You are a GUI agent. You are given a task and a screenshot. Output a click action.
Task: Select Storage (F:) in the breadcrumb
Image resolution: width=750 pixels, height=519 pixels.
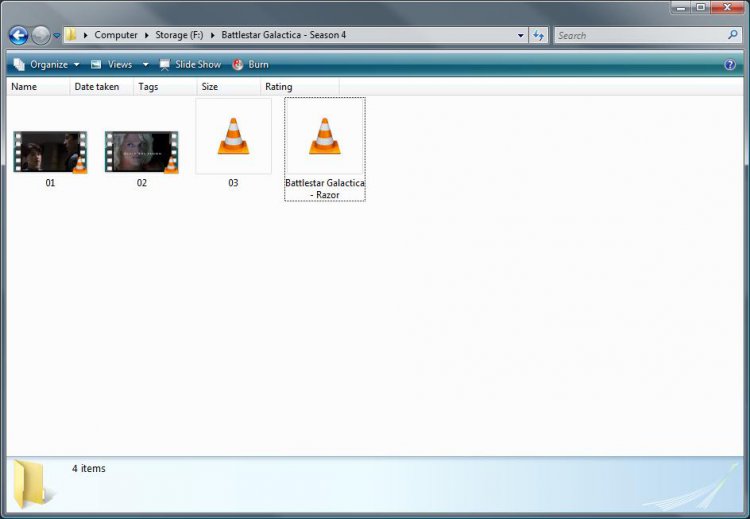179,35
